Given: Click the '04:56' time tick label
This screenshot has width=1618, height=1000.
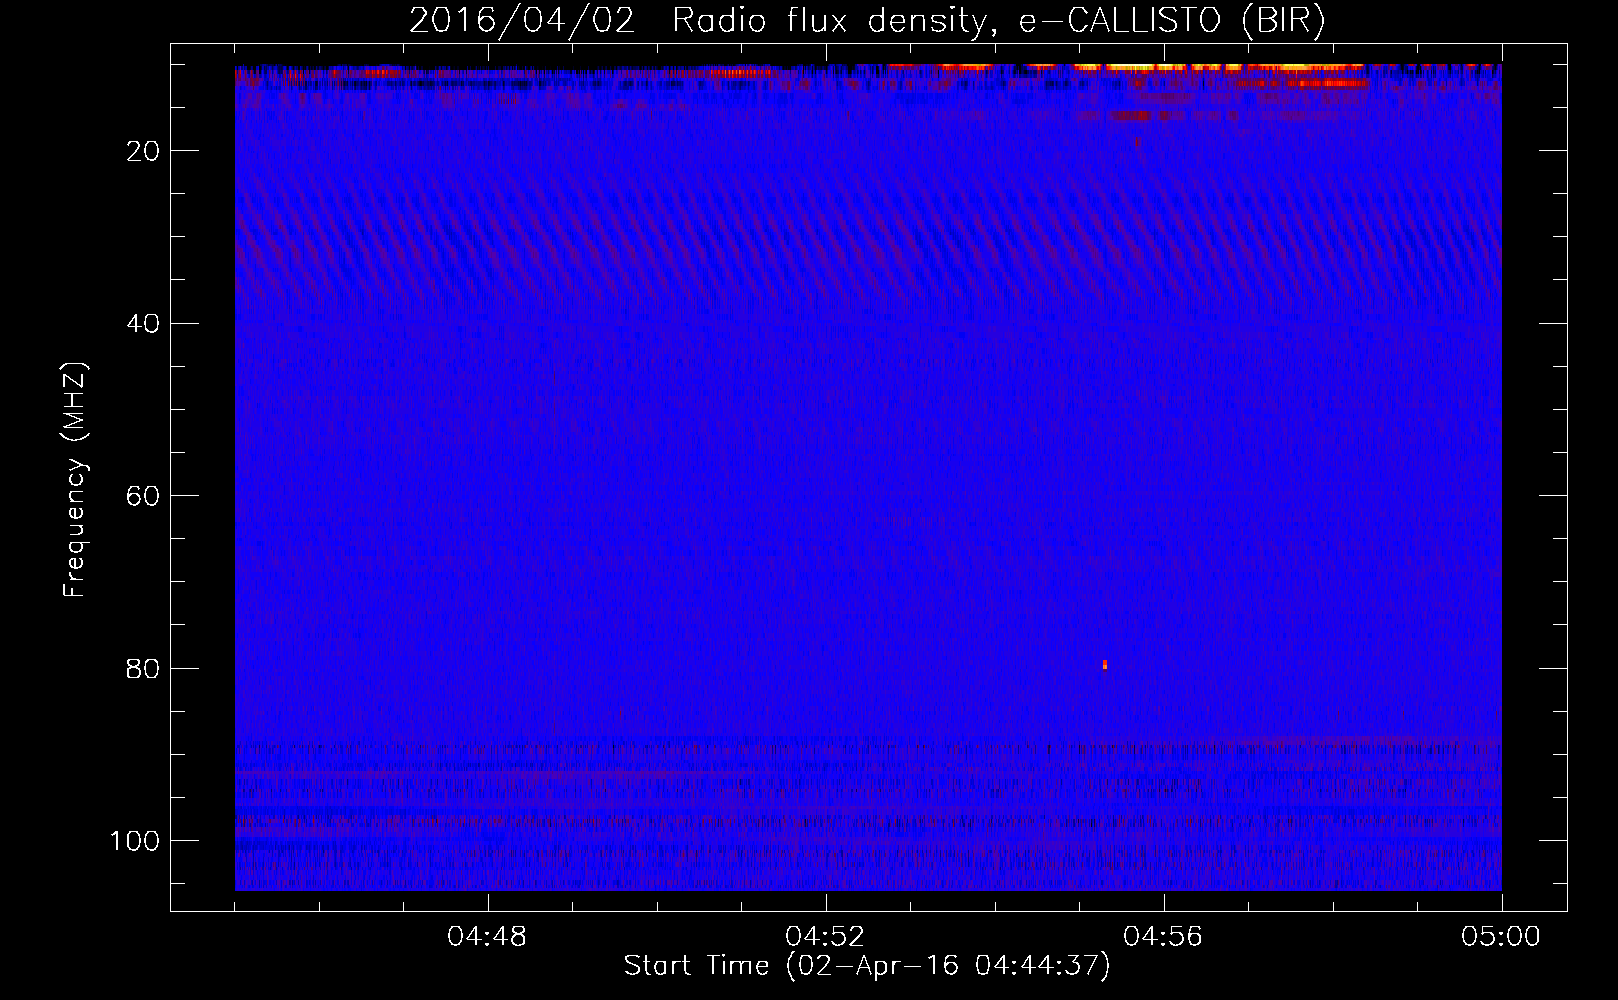Looking at the screenshot, I should (1163, 937).
